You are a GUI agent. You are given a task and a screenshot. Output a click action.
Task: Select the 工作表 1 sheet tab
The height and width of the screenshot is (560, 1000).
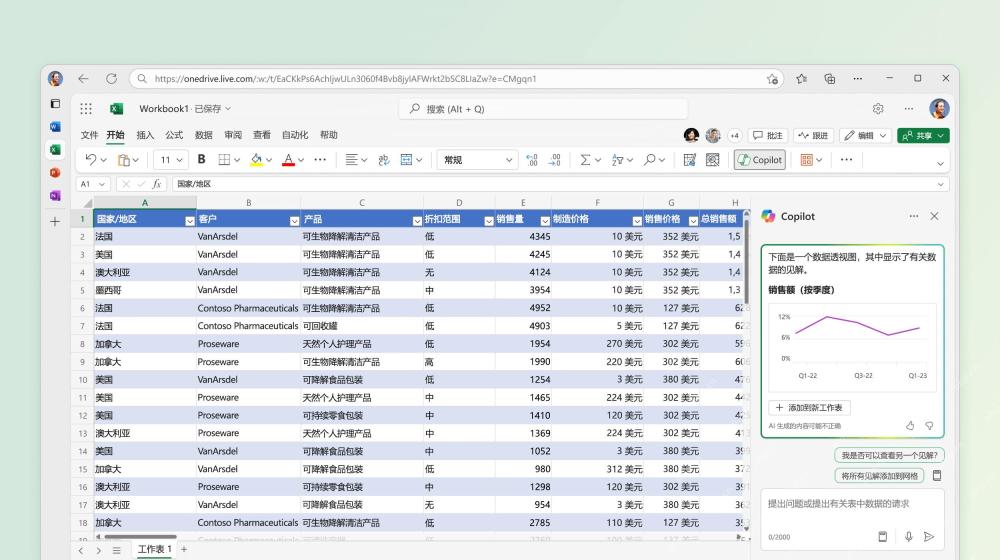click(155, 549)
